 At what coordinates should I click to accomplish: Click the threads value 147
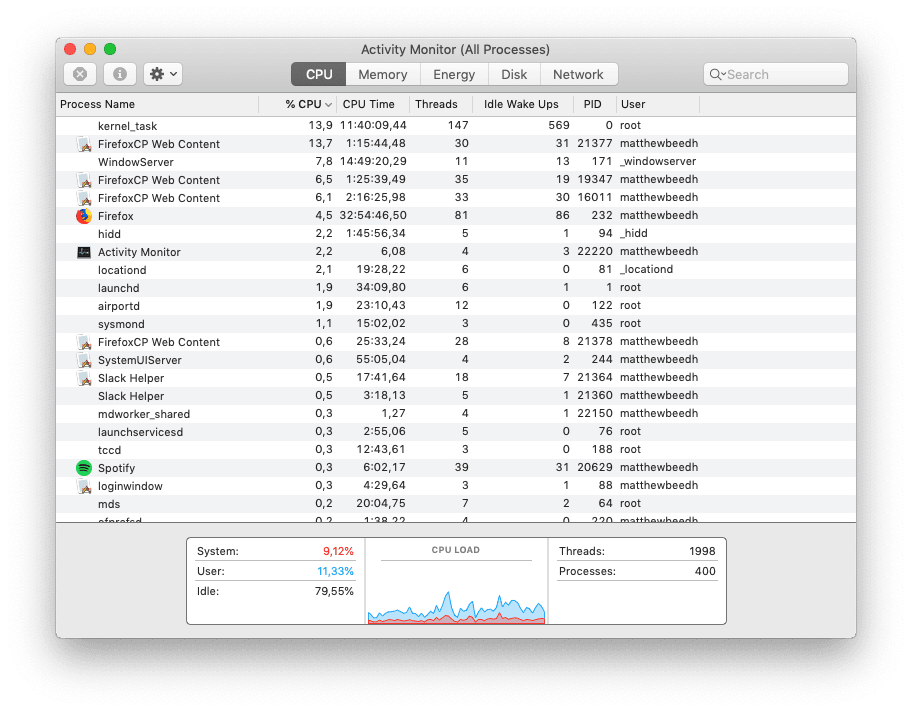coord(458,126)
